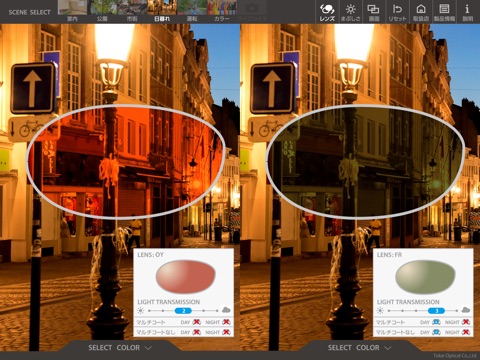480x360 pixels.
Task: Expand right SELECT COLOR drawer
Action: point(359,348)
